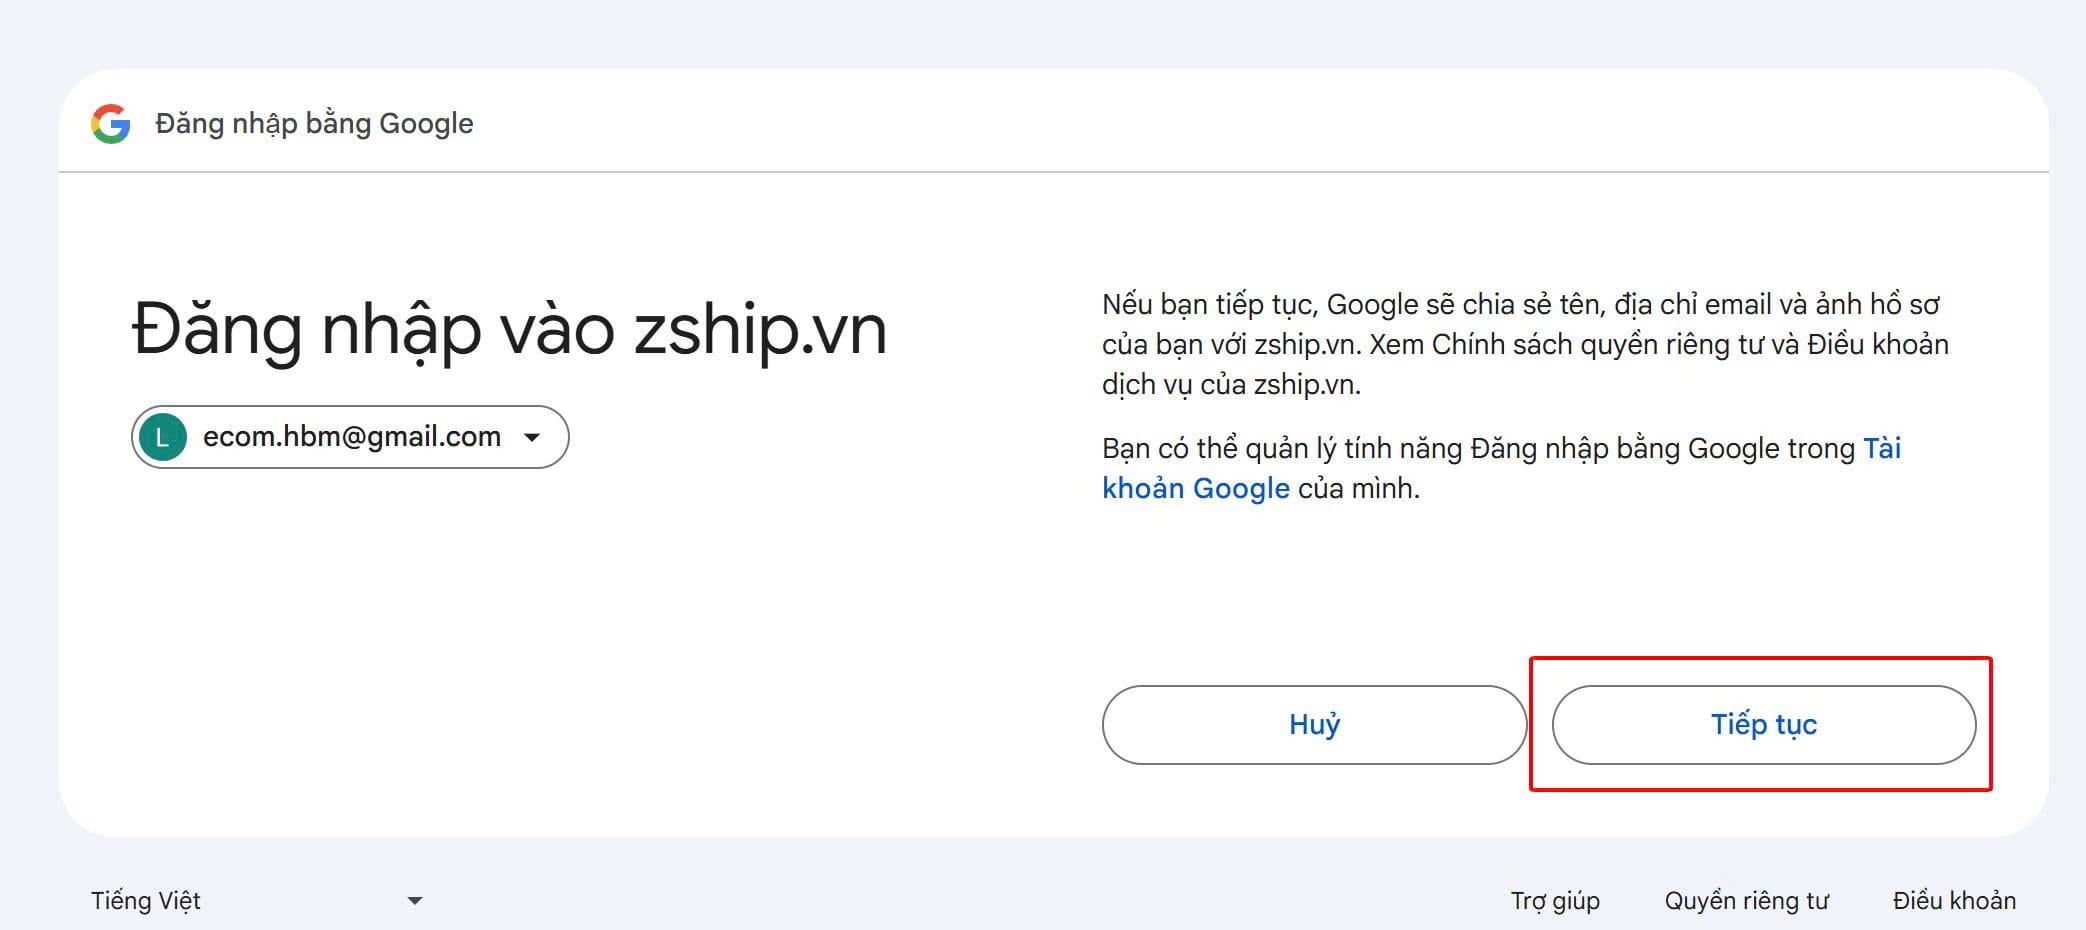
Task: Click the arrow of the language dropdown
Action: [x=415, y=901]
